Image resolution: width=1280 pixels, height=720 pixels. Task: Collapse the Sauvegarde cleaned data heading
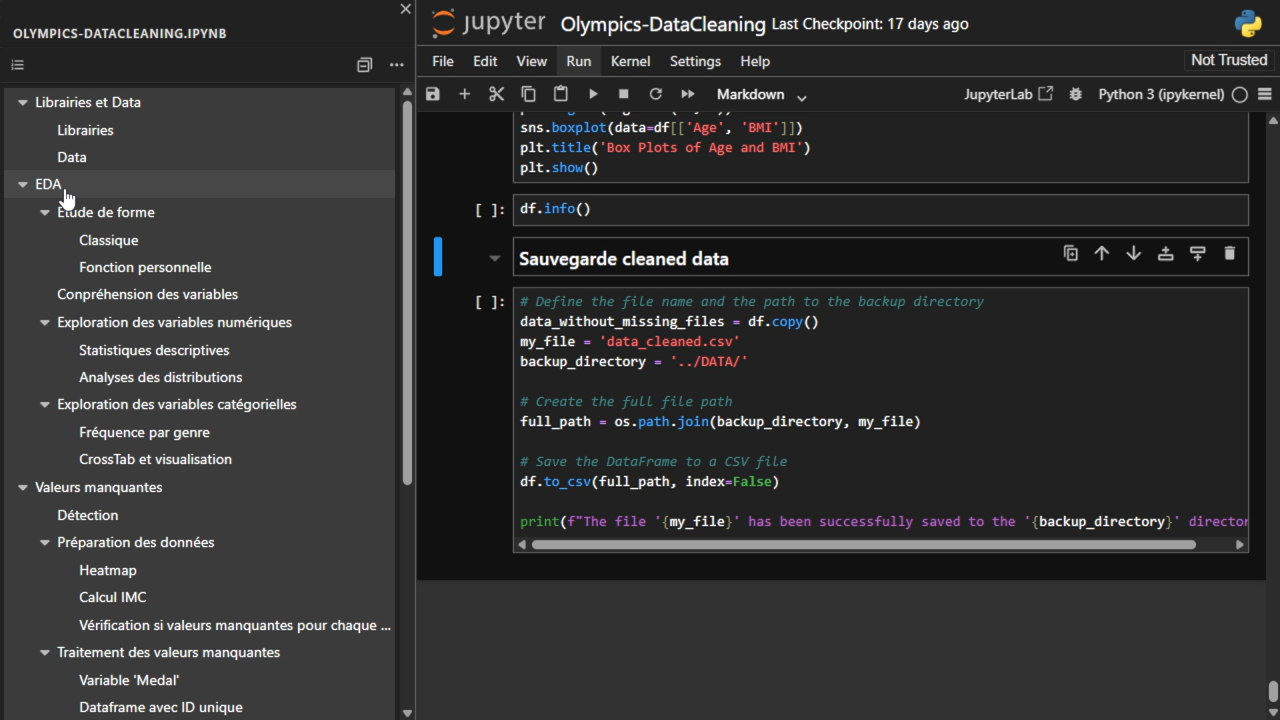point(494,258)
